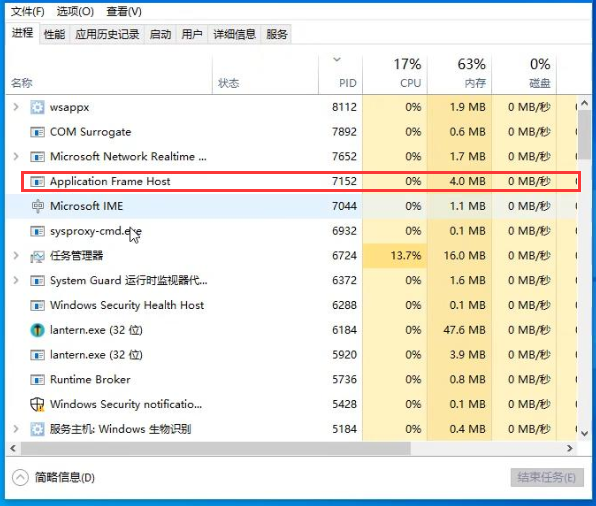Click PID 6288 cell
Screen dimensions: 596x506
[x=344, y=305]
